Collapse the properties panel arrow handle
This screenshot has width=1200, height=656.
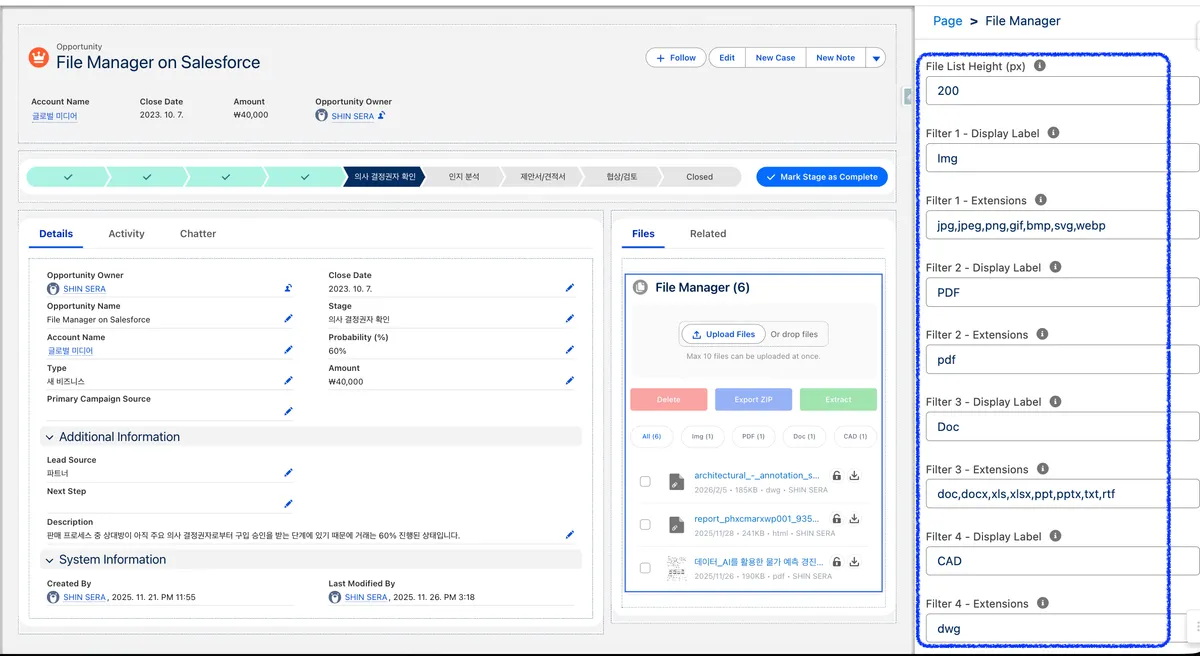tap(908, 96)
